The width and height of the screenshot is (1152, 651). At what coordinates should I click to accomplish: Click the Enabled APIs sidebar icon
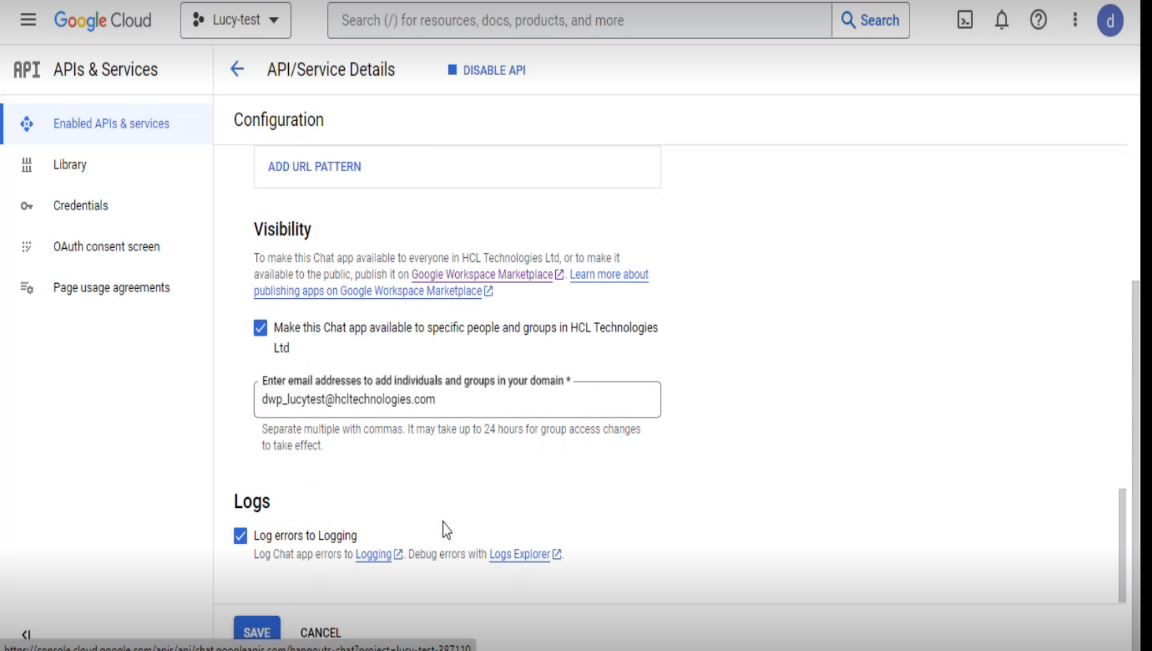(26, 123)
